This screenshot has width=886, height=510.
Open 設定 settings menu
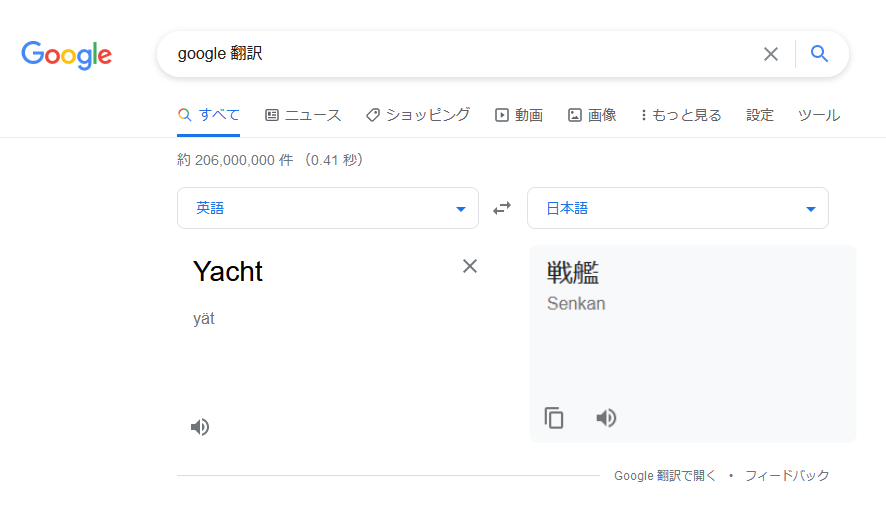click(x=759, y=115)
